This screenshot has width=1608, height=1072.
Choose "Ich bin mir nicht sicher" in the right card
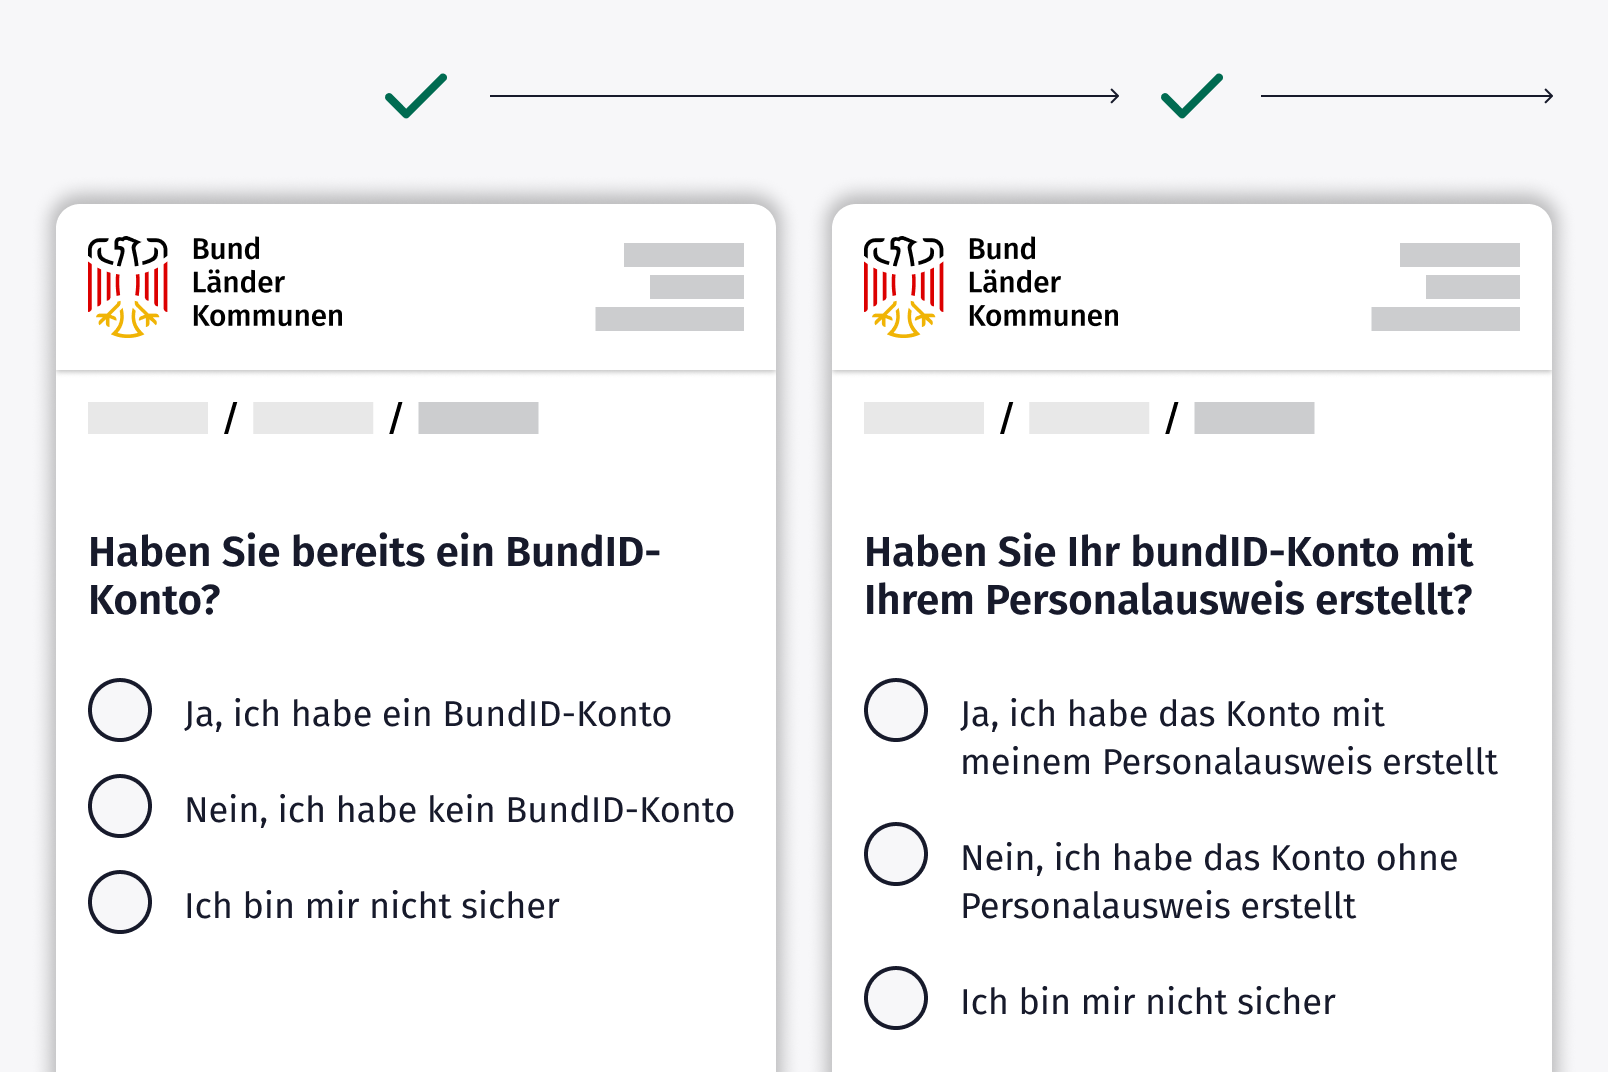tap(896, 998)
